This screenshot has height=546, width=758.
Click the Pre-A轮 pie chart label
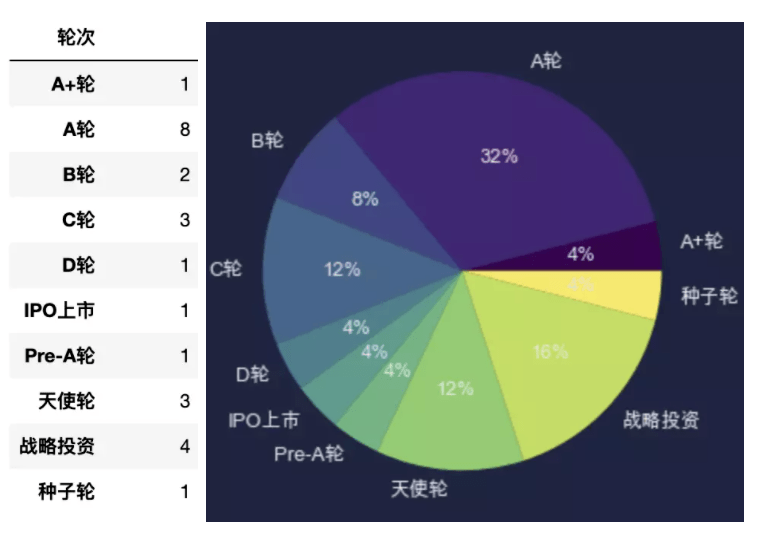[x=309, y=453]
